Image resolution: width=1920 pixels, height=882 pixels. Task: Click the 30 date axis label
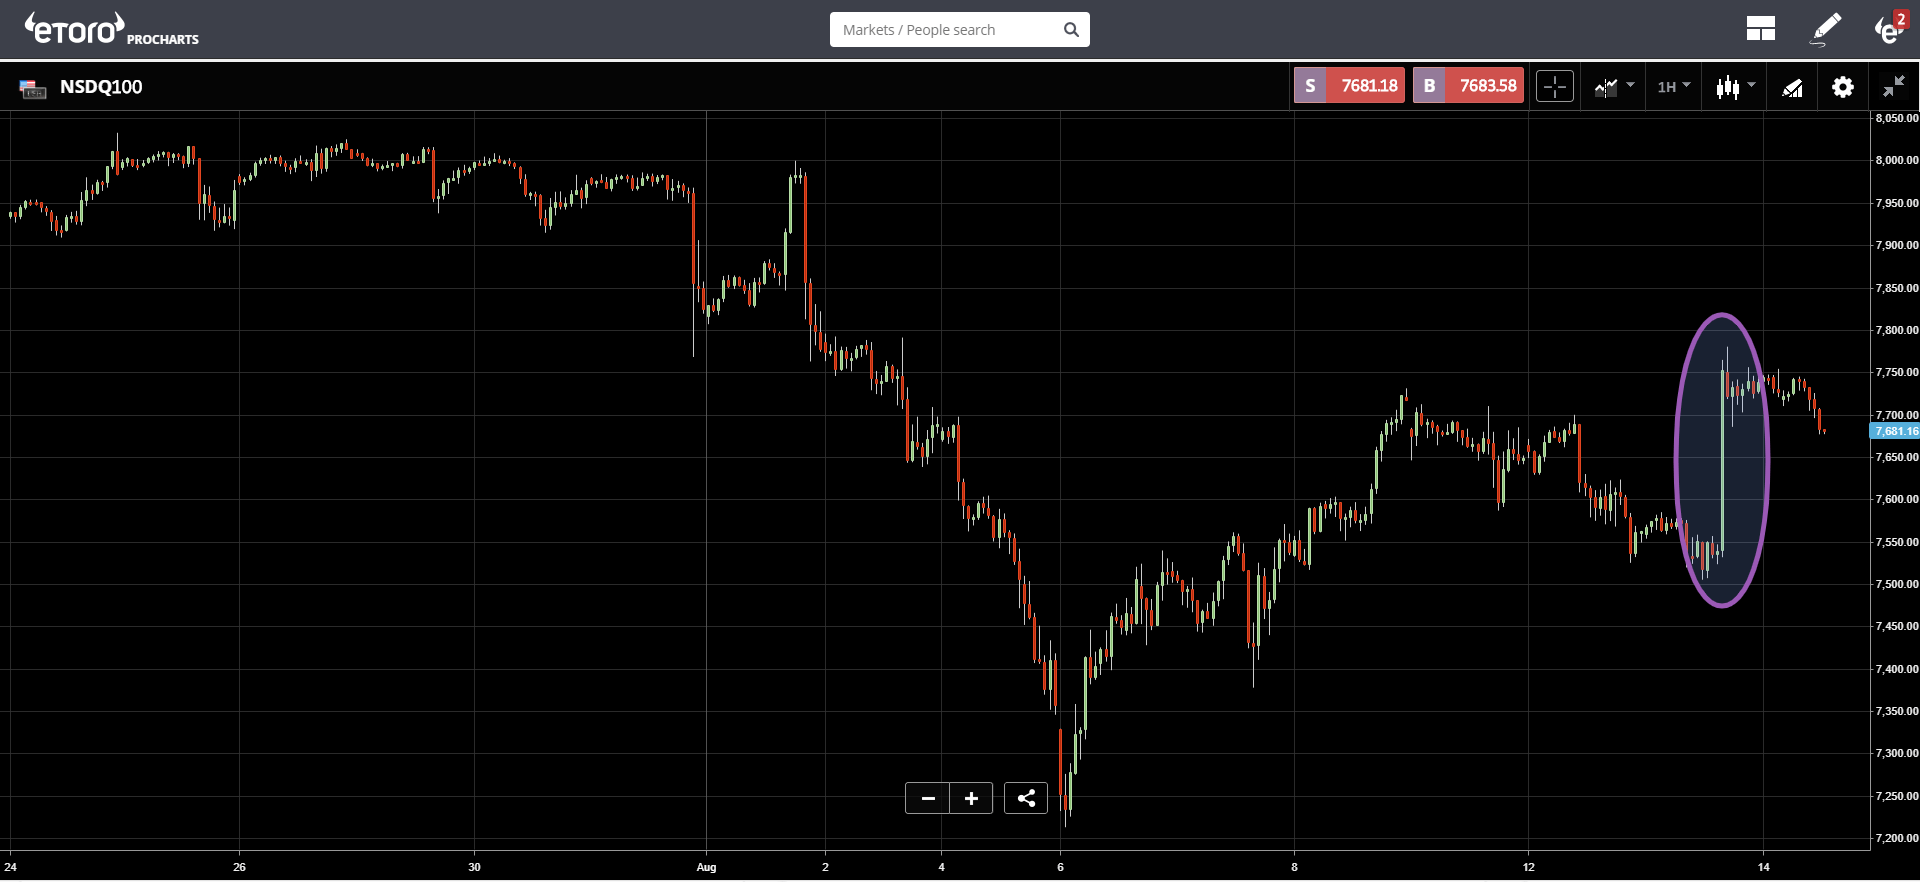[474, 867]
